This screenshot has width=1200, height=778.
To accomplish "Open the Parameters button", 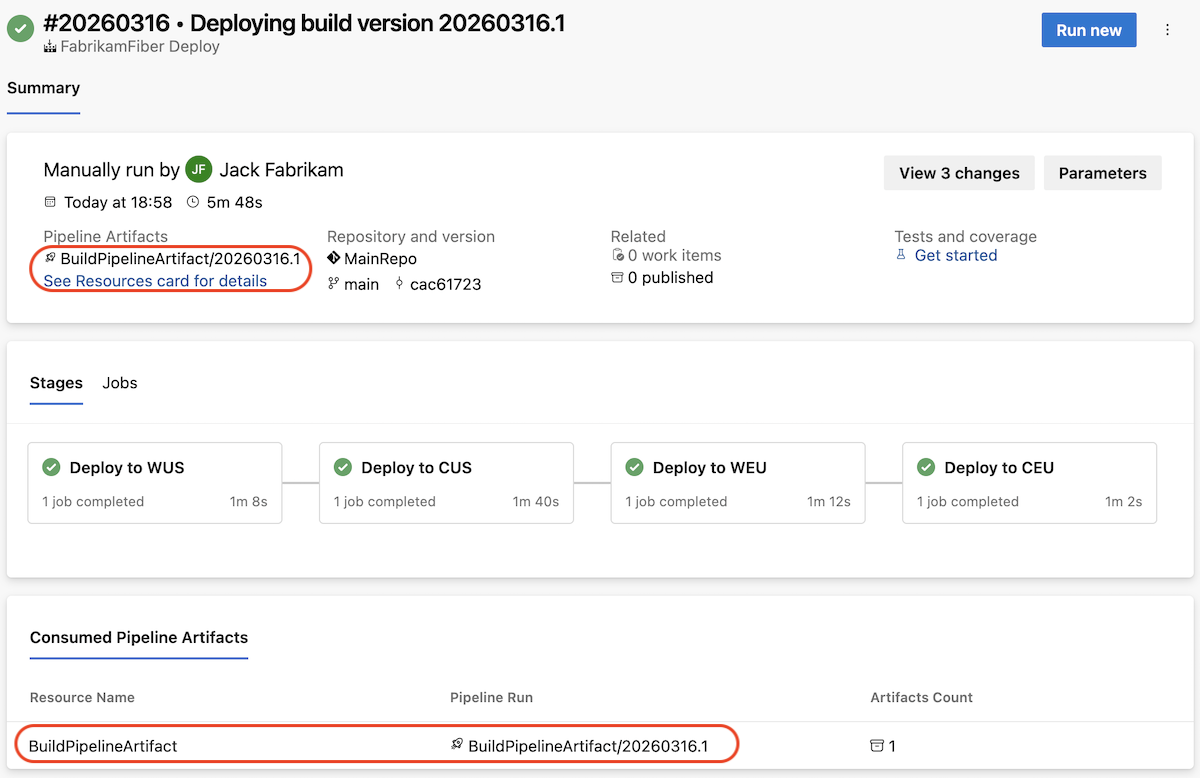I will 1102,173.
